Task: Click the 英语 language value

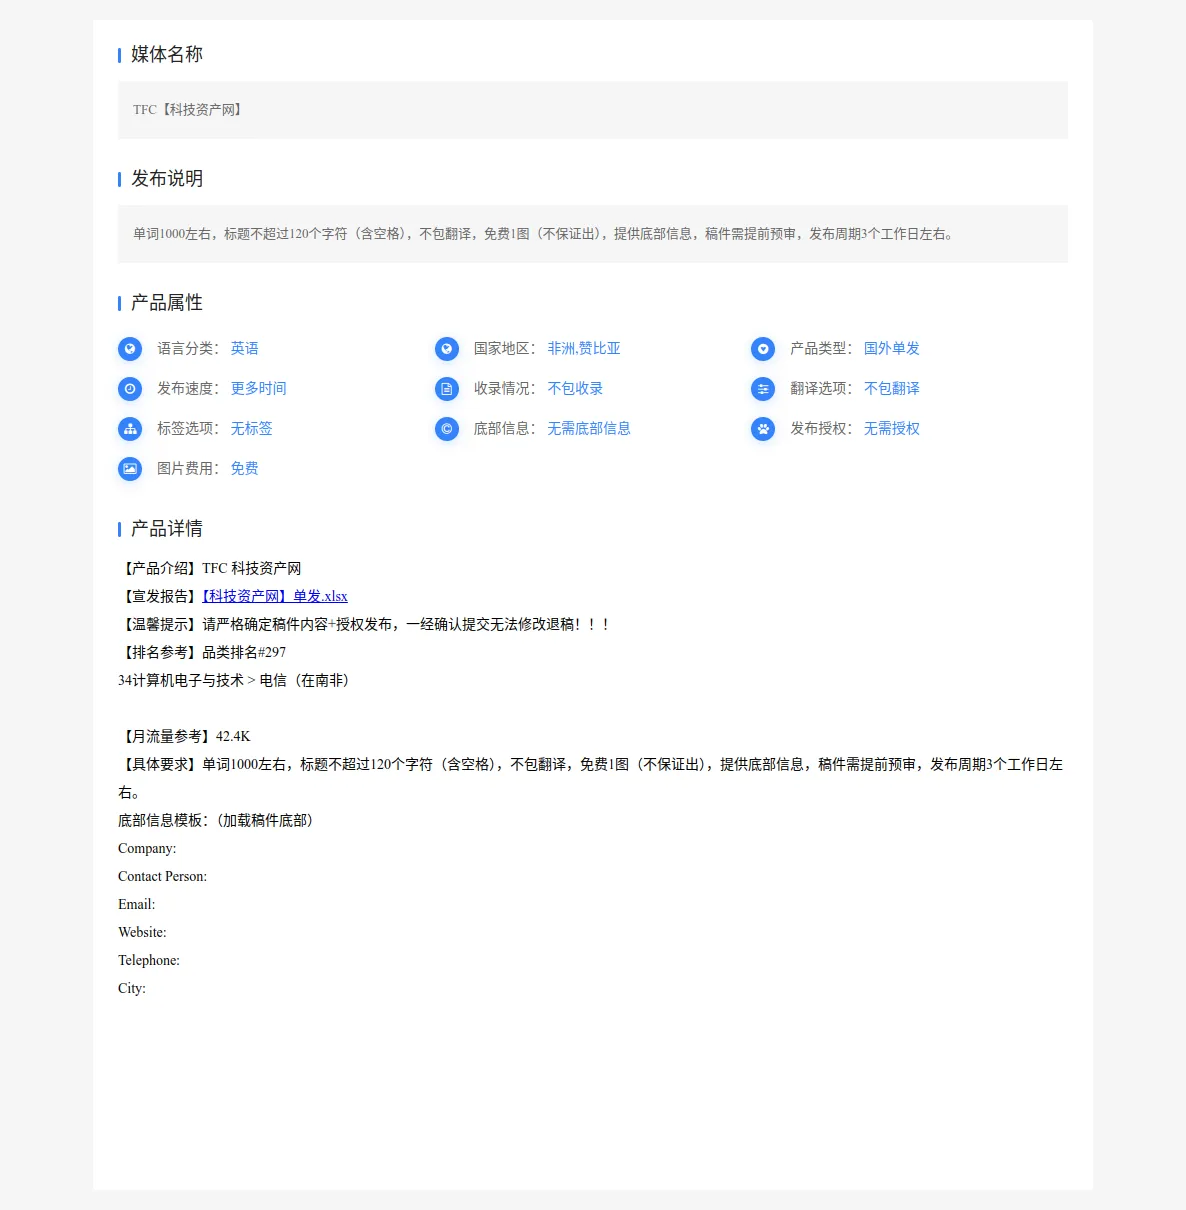Action: (245, 348)
